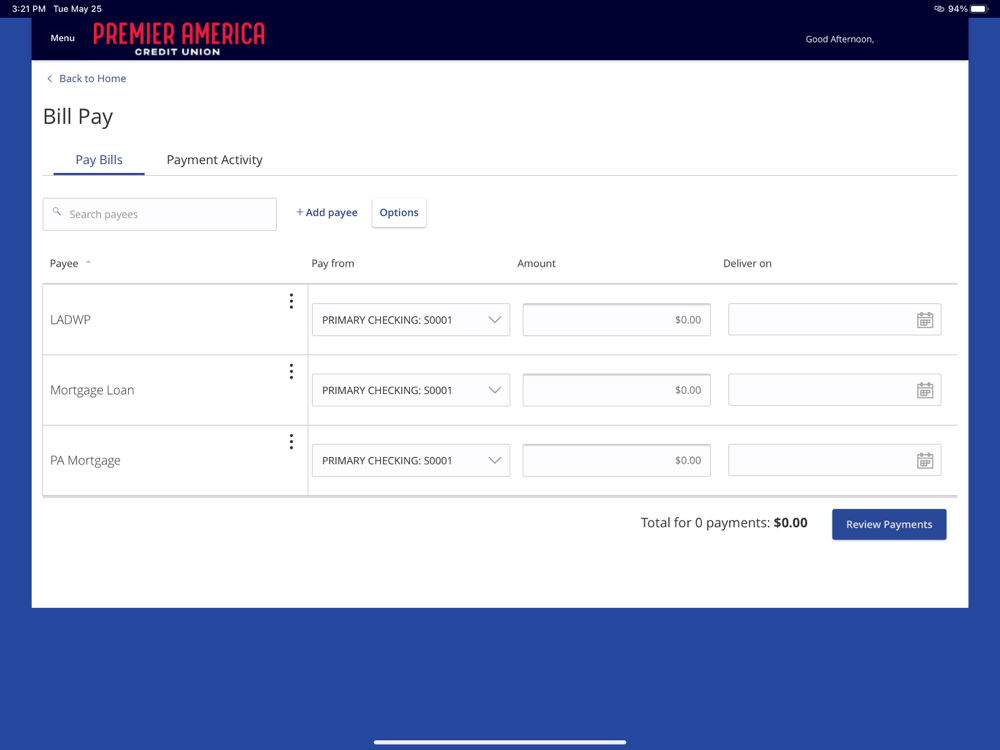Viewport: 1000px width, 750px height.
Task: Click the Good Afternoon greeting
Action: click(x=839, y=39)
